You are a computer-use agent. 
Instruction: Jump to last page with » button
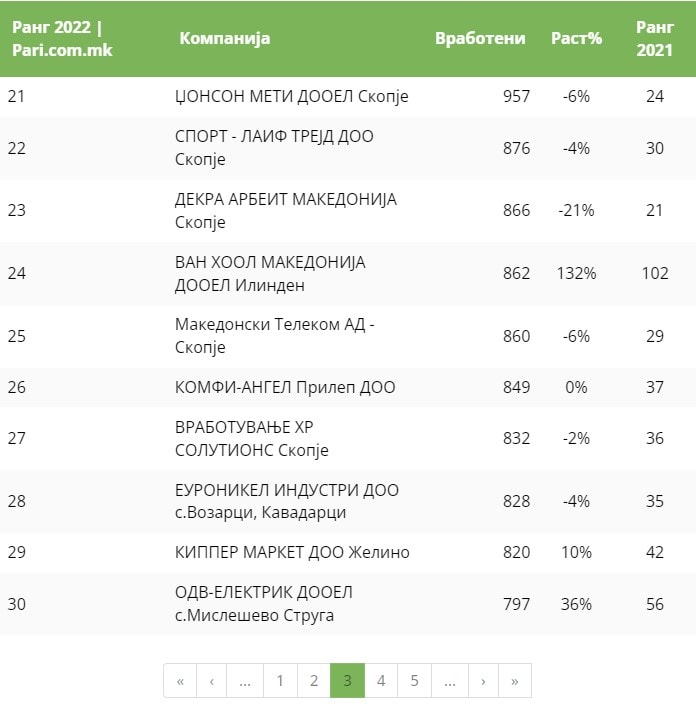(x=515, y=681)
